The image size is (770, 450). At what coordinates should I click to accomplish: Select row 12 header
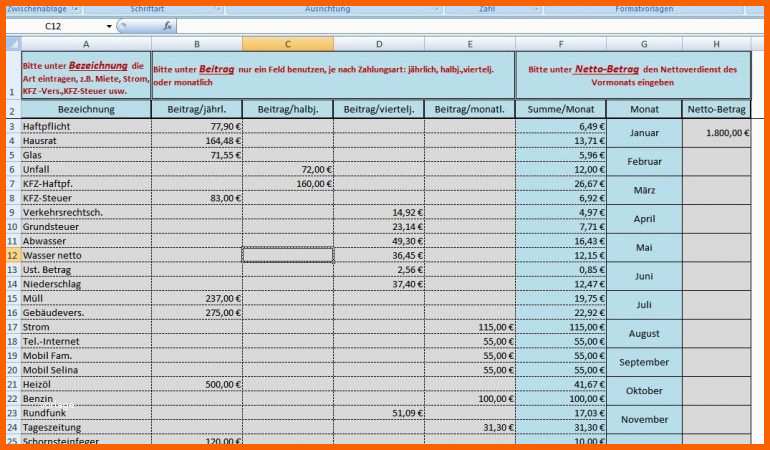[11, 256]
